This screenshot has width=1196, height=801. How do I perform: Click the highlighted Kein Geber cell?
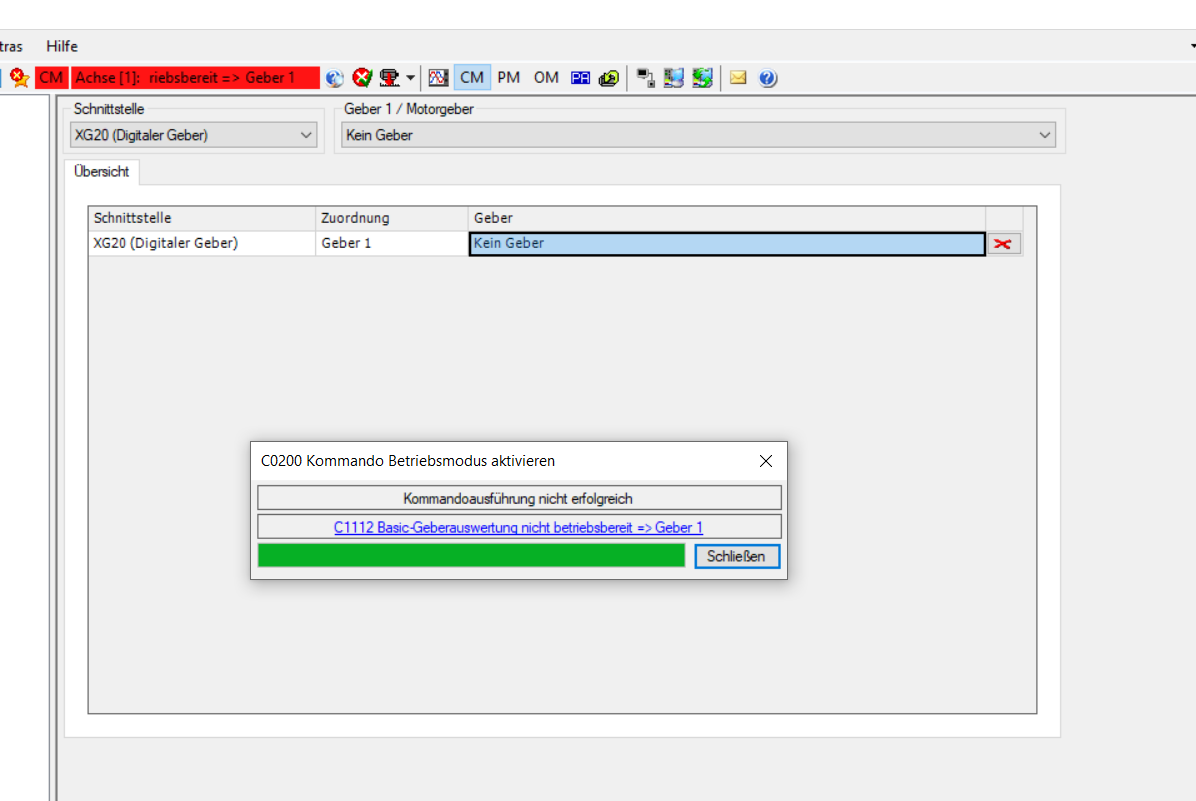pyautogui.click(x=727, y=243)
